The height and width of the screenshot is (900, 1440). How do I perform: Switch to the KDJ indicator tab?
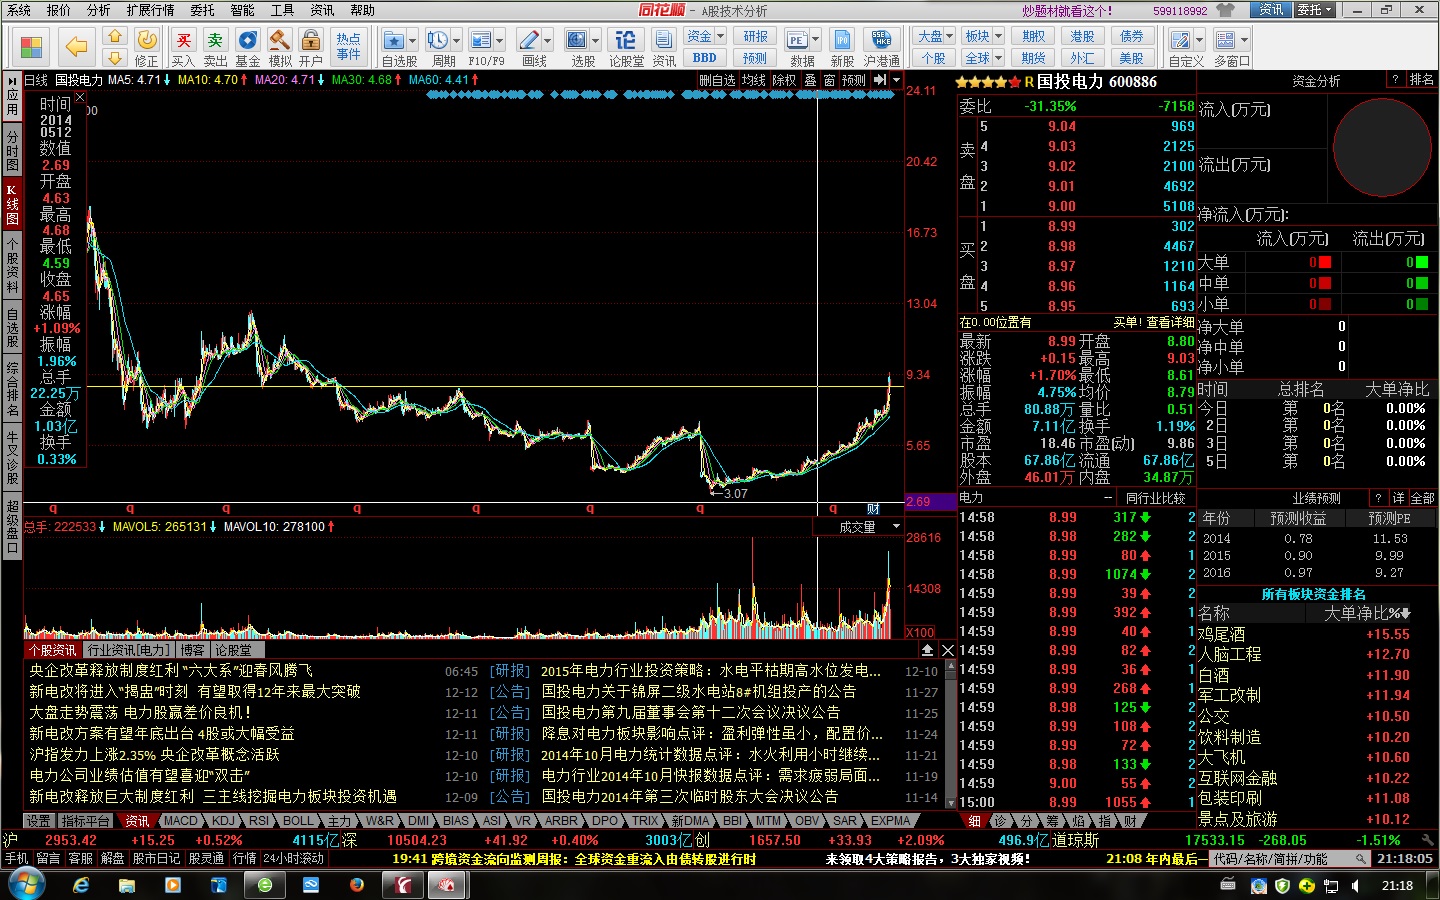pyautogui.click(x=223, y=821)
